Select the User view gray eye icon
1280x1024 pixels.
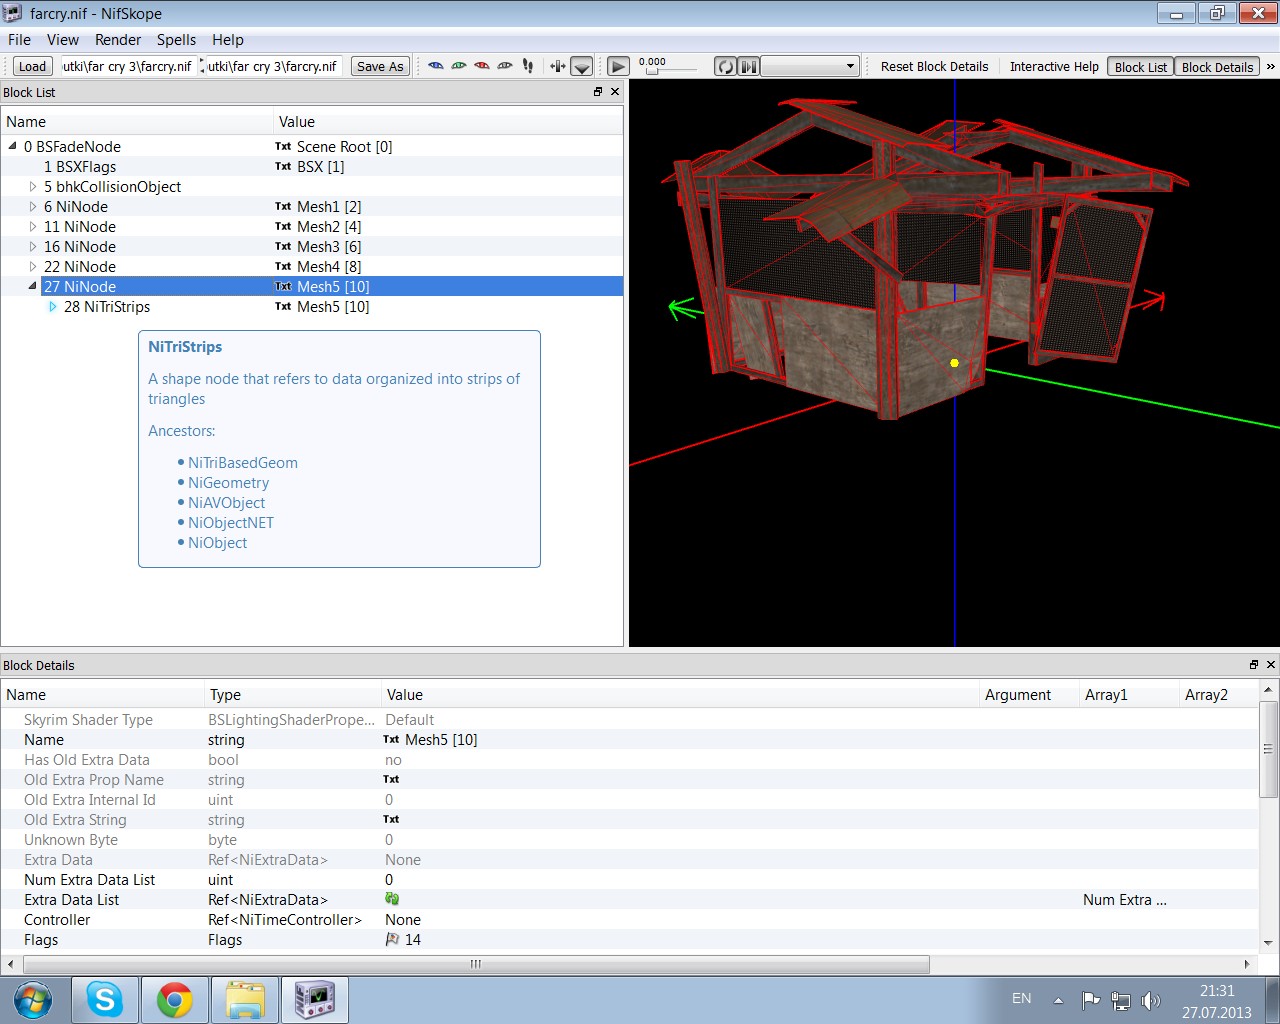point(505,66)
